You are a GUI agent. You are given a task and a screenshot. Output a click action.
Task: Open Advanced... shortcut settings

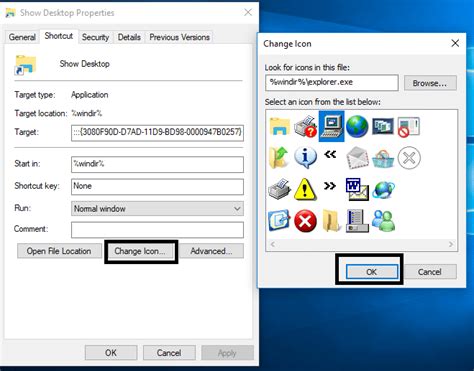coord(211,251)
